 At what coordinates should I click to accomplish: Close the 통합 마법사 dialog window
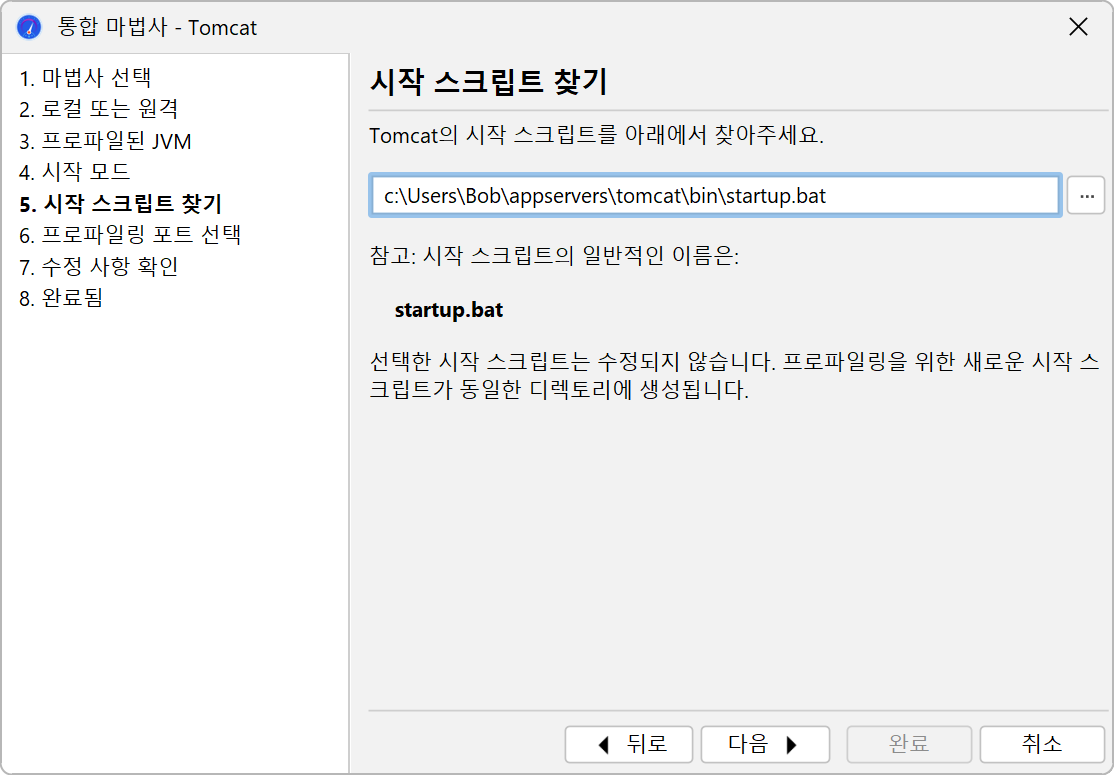(x=1078, y=27)
